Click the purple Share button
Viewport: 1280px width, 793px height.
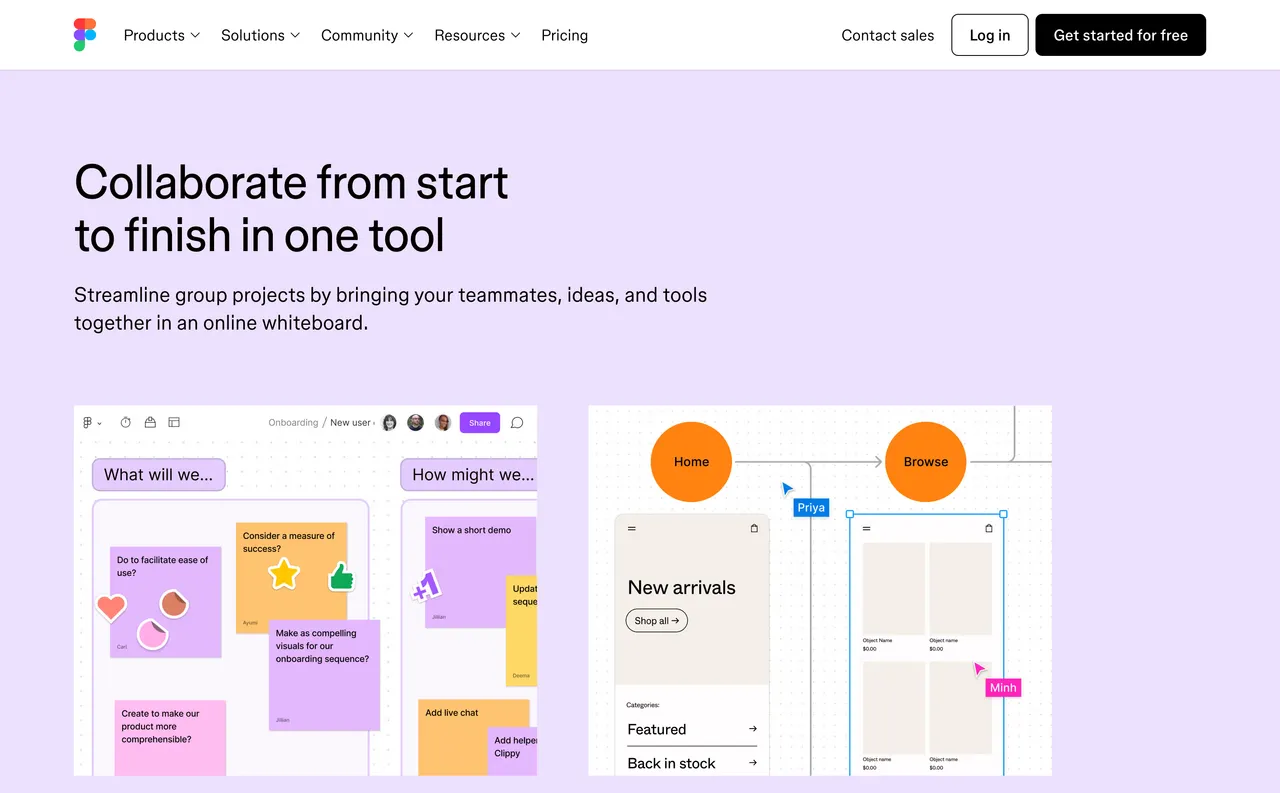coord(479,422)
